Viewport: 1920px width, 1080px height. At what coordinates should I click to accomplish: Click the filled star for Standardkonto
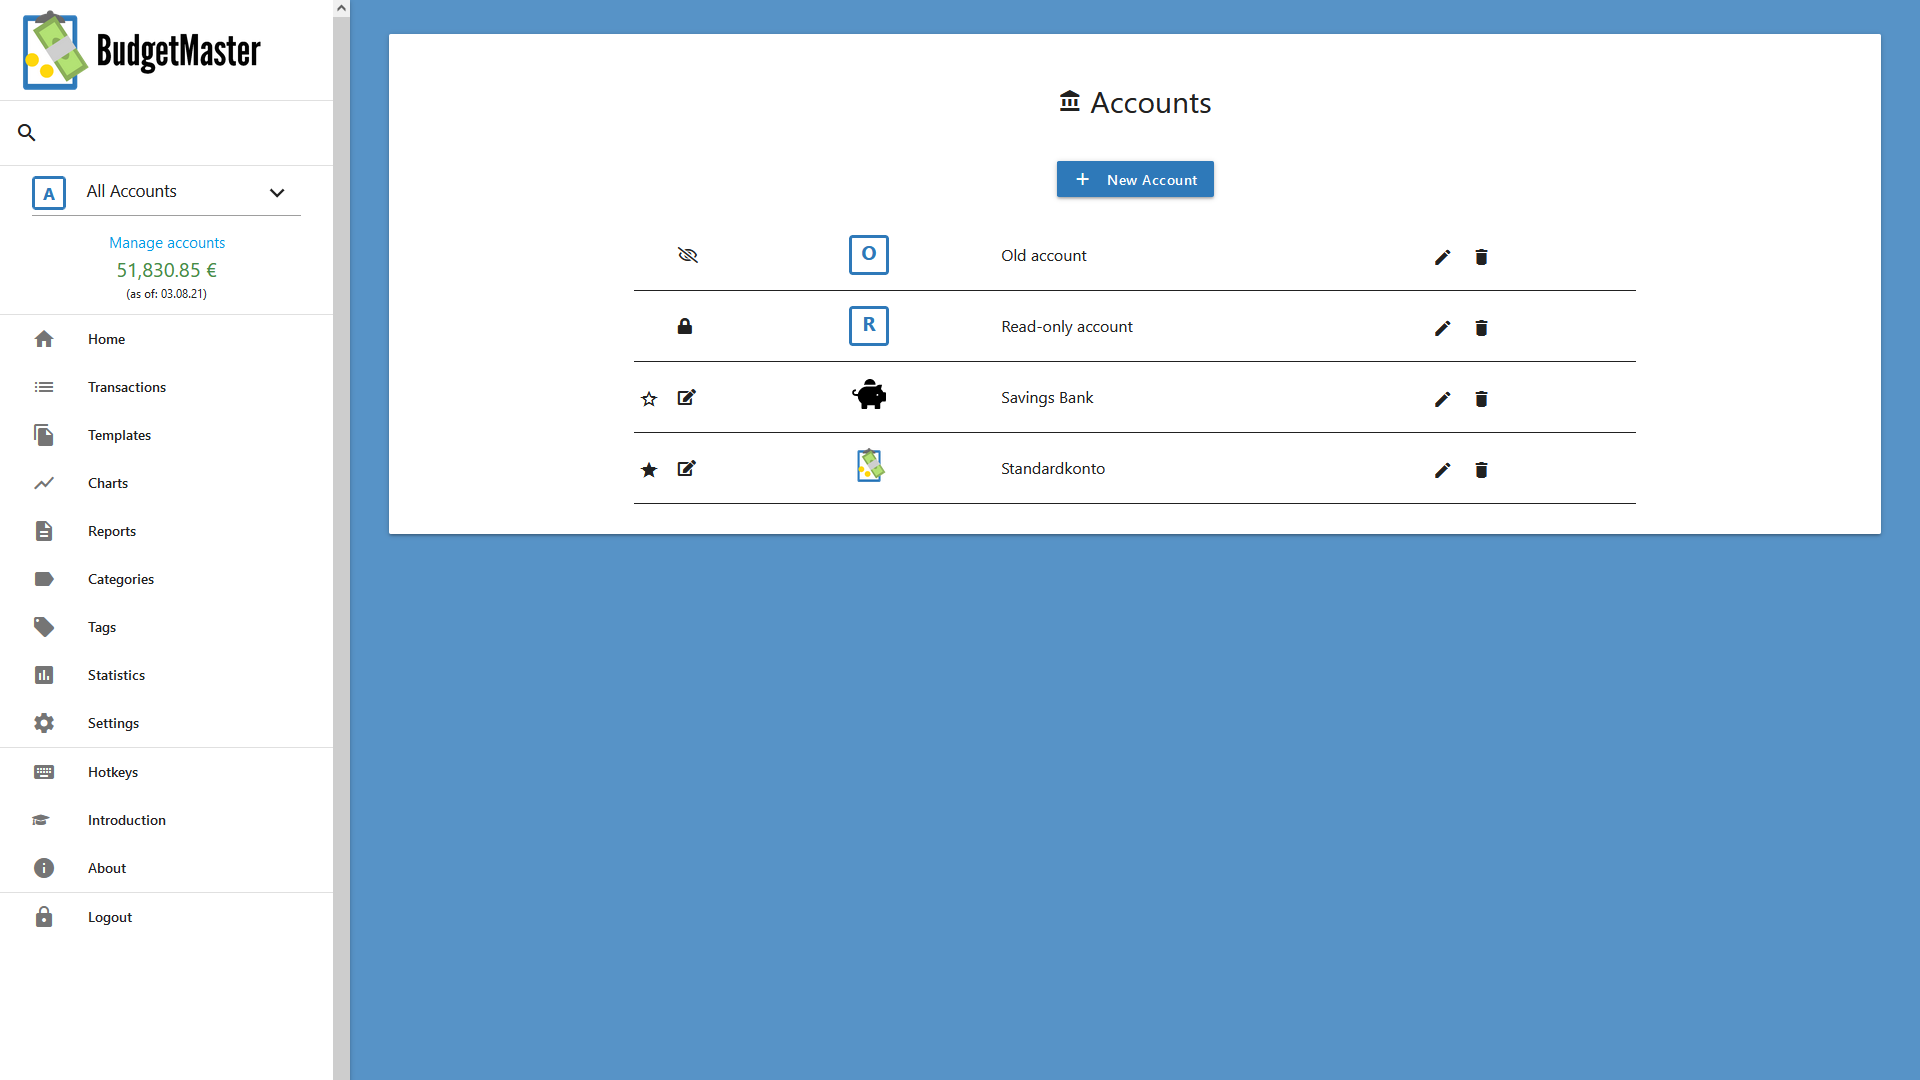[649, 470]
